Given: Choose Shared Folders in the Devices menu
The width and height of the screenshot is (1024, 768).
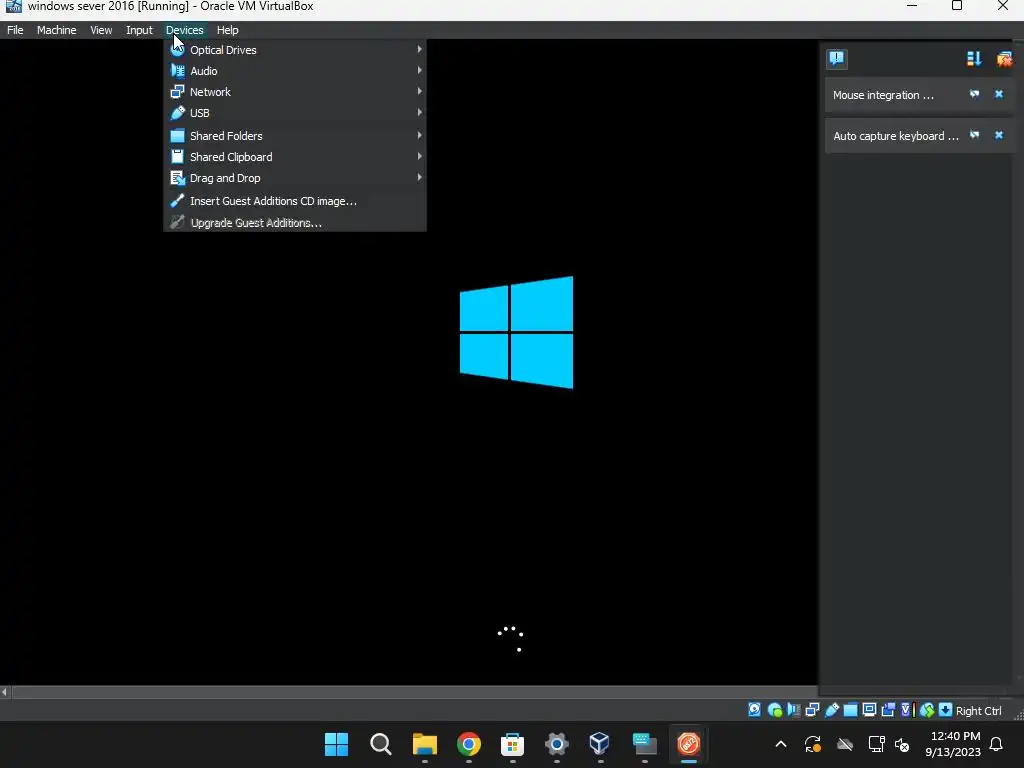Looking at the screenshot, I should 295,136.
